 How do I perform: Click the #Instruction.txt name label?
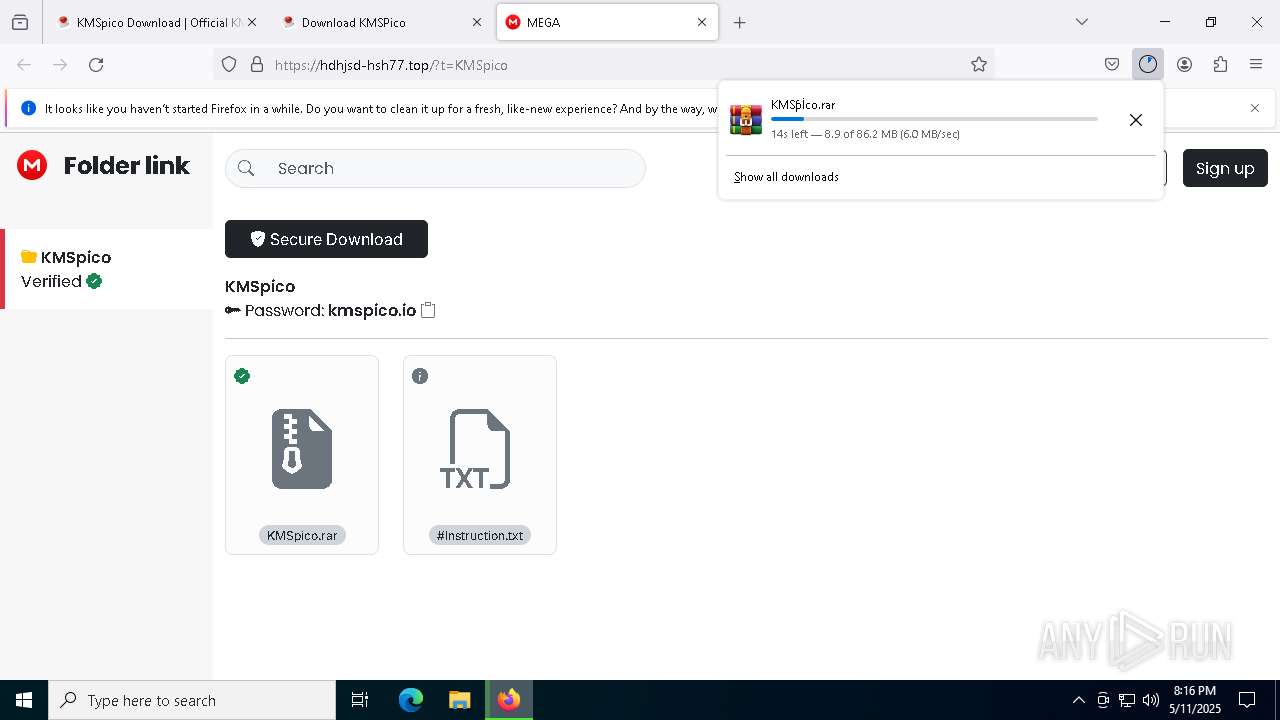[x=480, y=535]
